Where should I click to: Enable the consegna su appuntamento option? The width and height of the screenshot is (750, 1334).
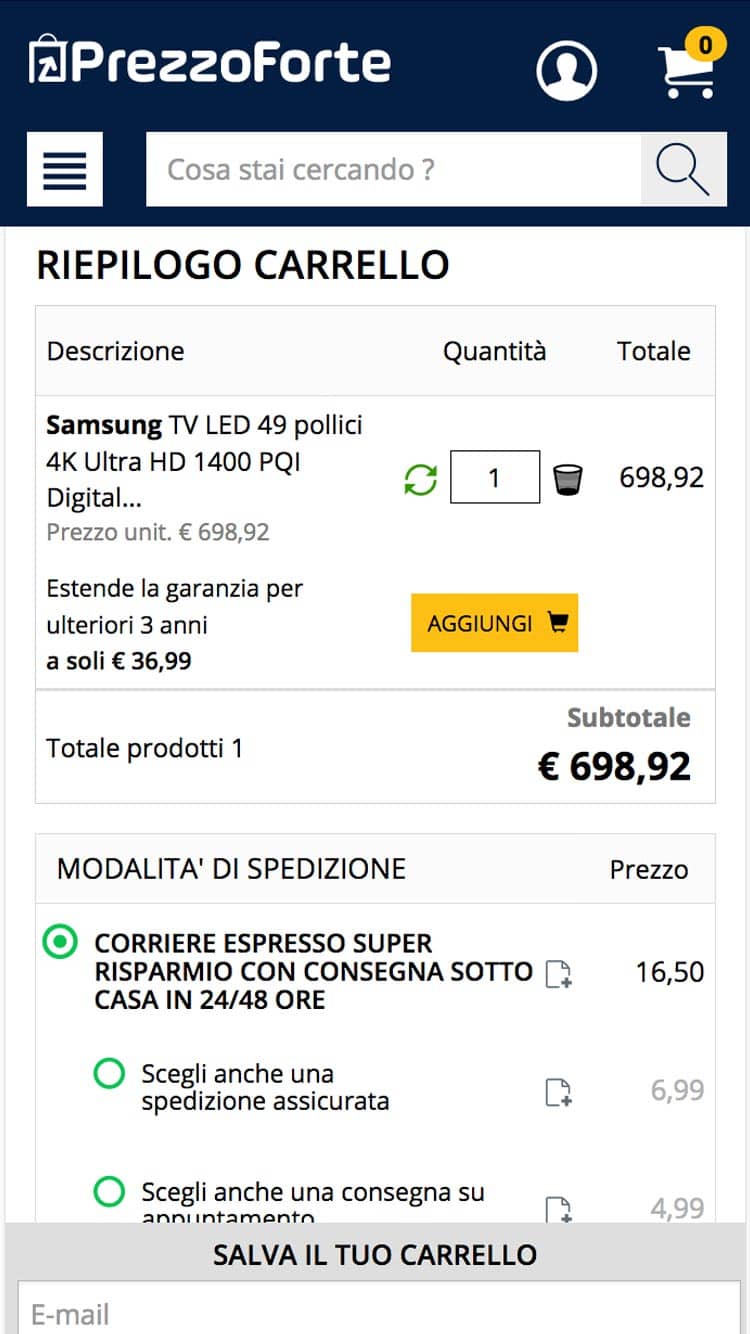(x=109, y=1192)
